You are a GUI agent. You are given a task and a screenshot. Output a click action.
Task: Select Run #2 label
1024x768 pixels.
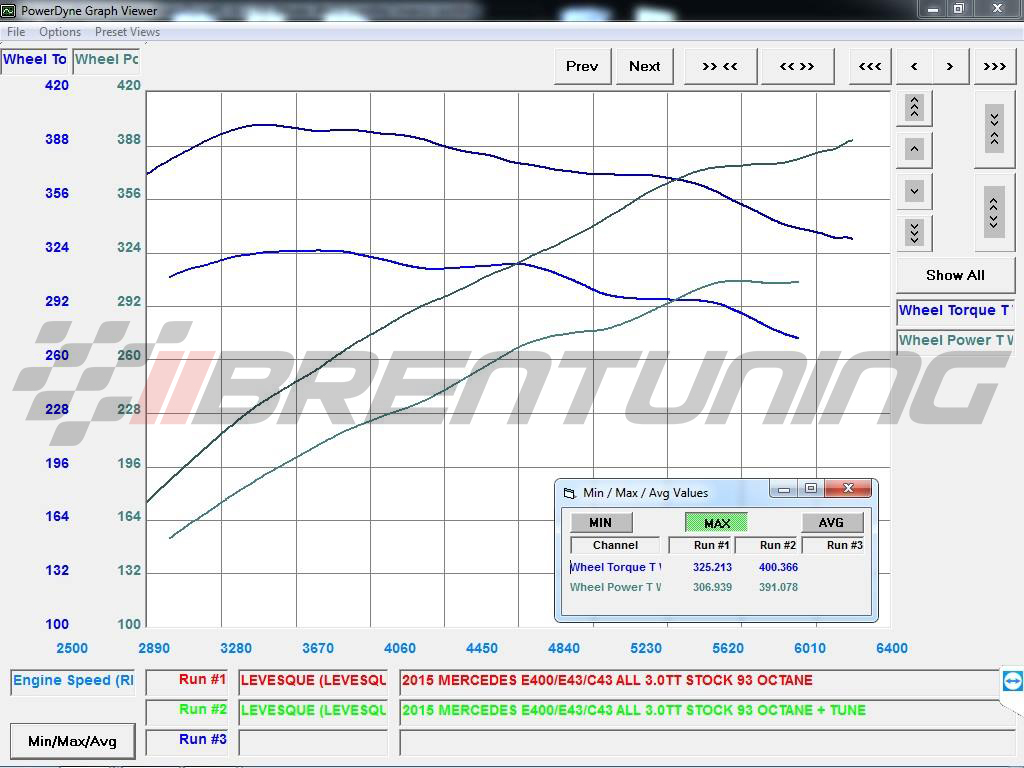pos(187,711)
